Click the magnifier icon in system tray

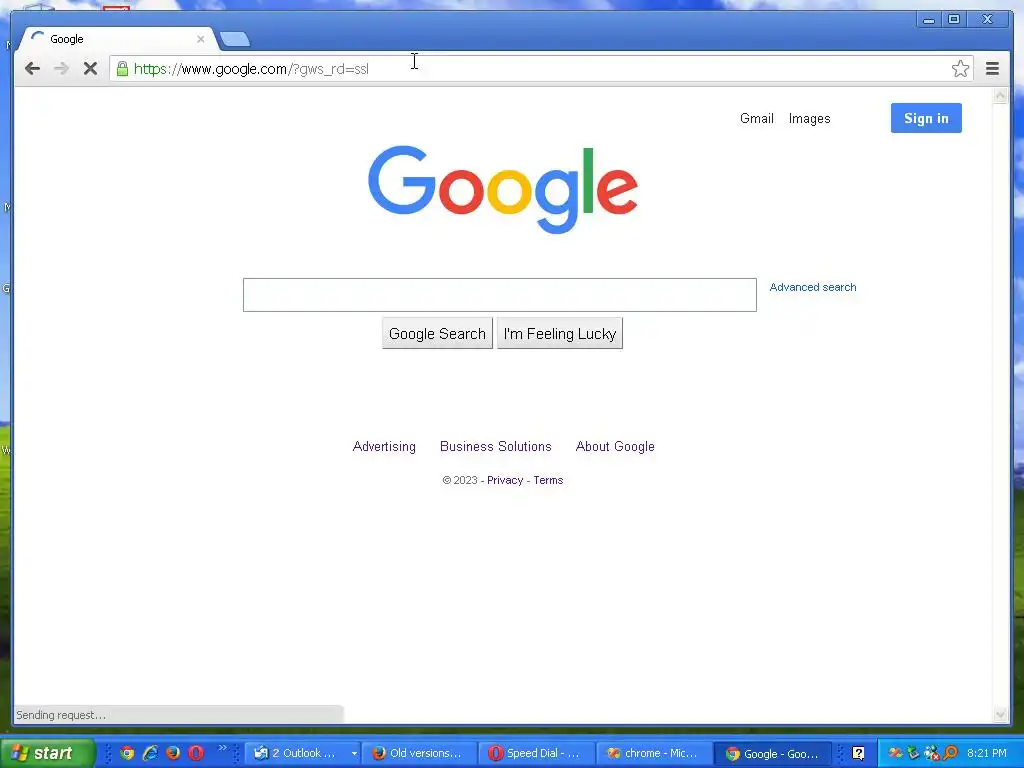(x=950, y=753)
